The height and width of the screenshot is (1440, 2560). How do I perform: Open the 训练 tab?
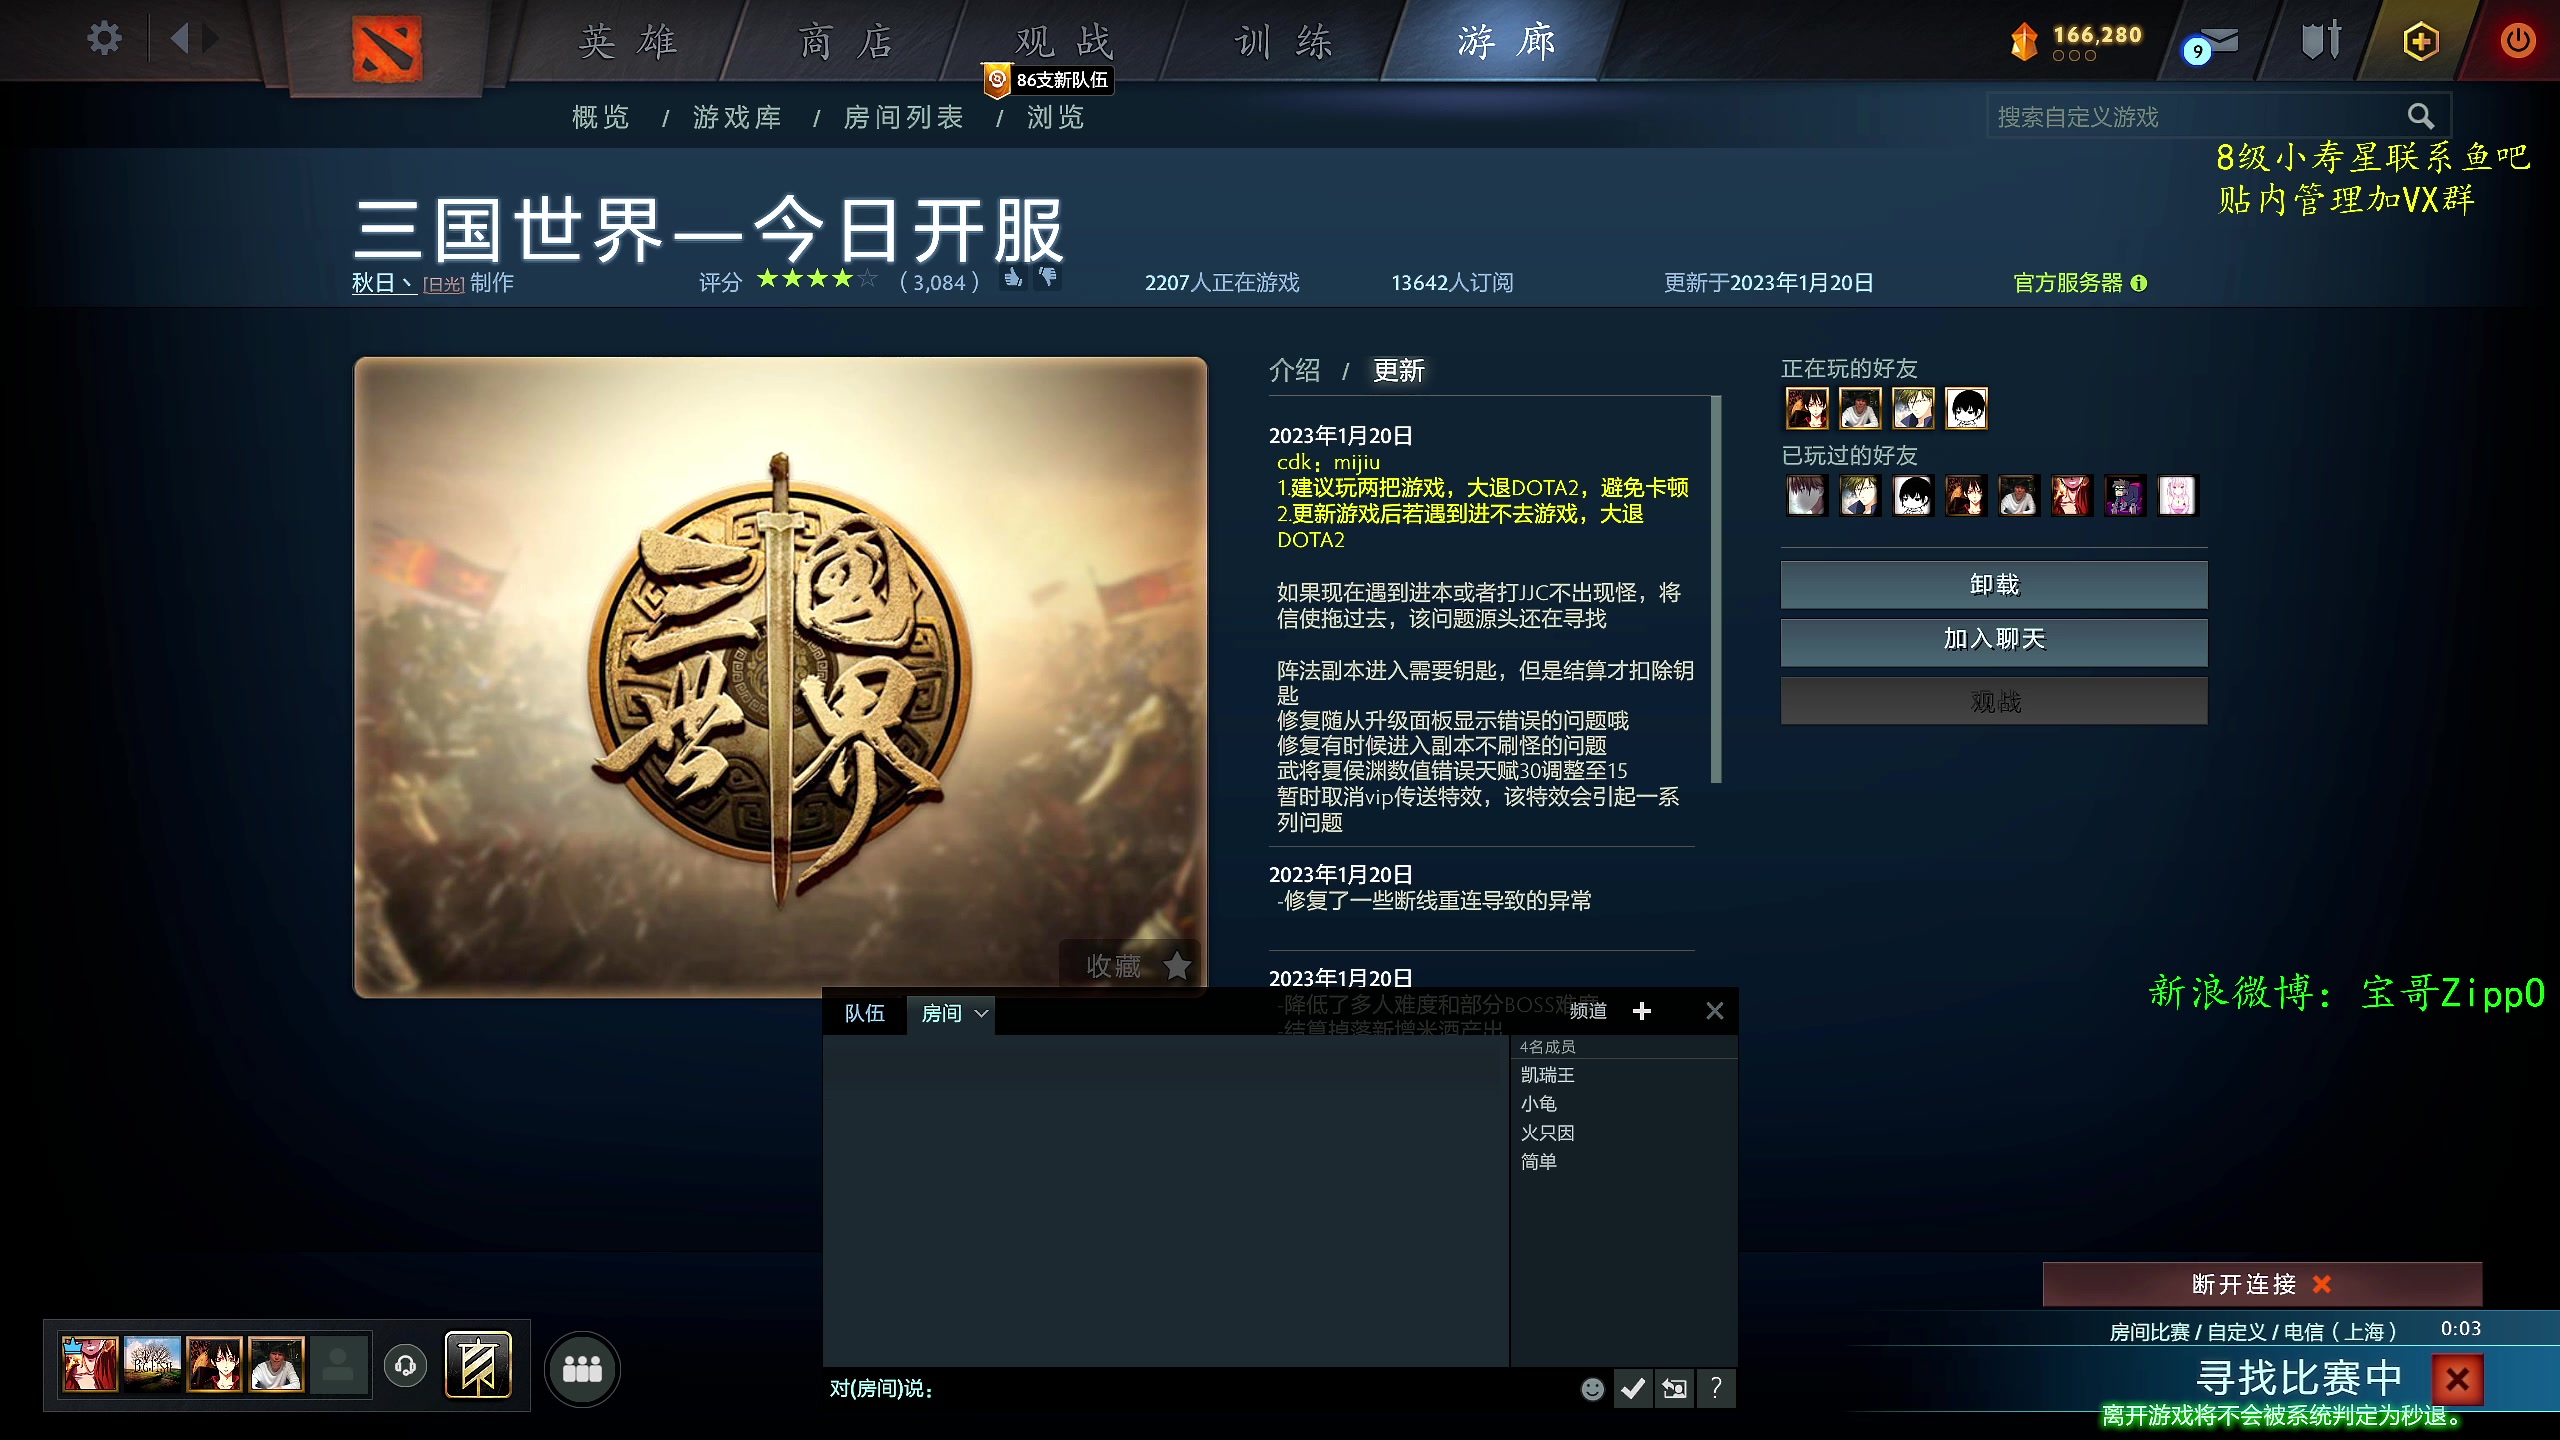pyautogui.click(x=1284, y=42)
